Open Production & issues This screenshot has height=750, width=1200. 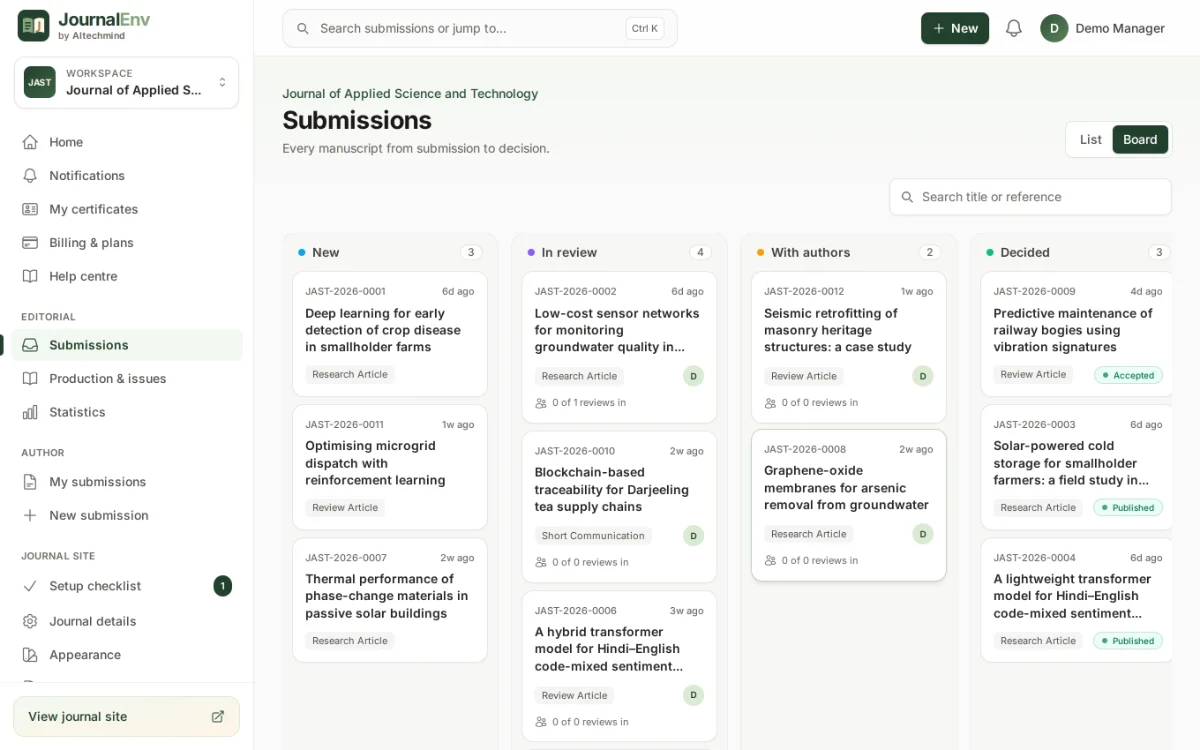pyautogui.click(x=127, y=378)
